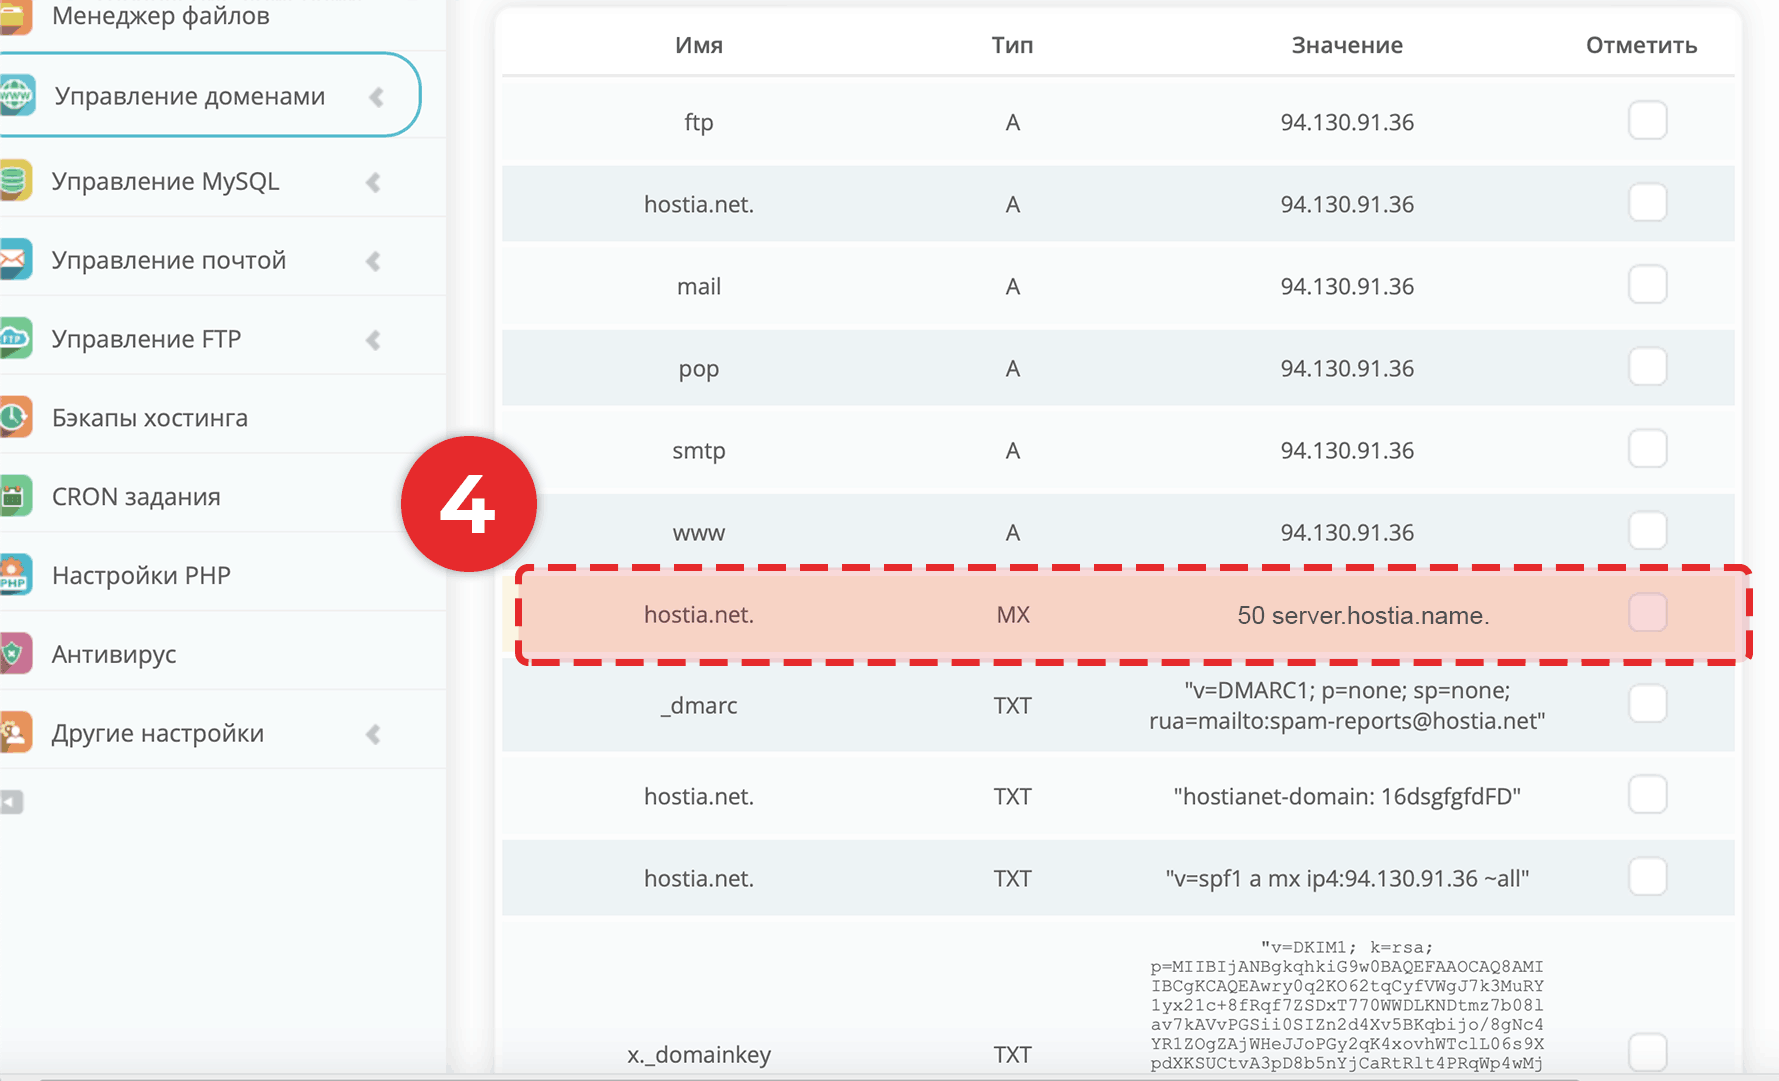Screen dimensions: 1779x1081
Task: Expand Управление доменами arrow
Action: pos(377,97)
